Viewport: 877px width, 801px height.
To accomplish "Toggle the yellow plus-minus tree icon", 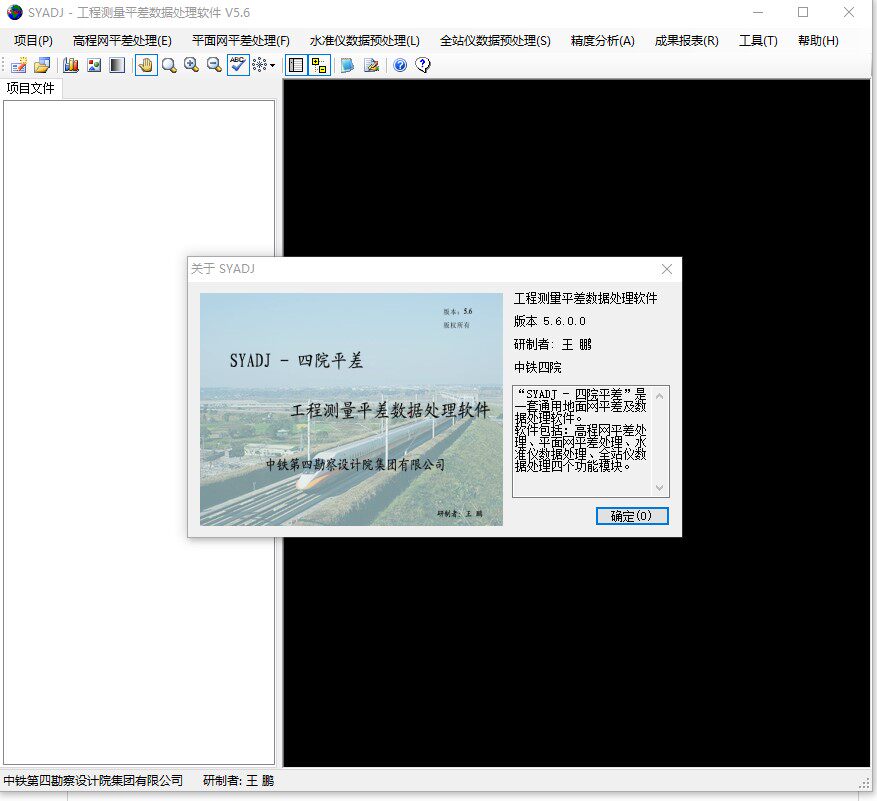I will pos(319,65).
